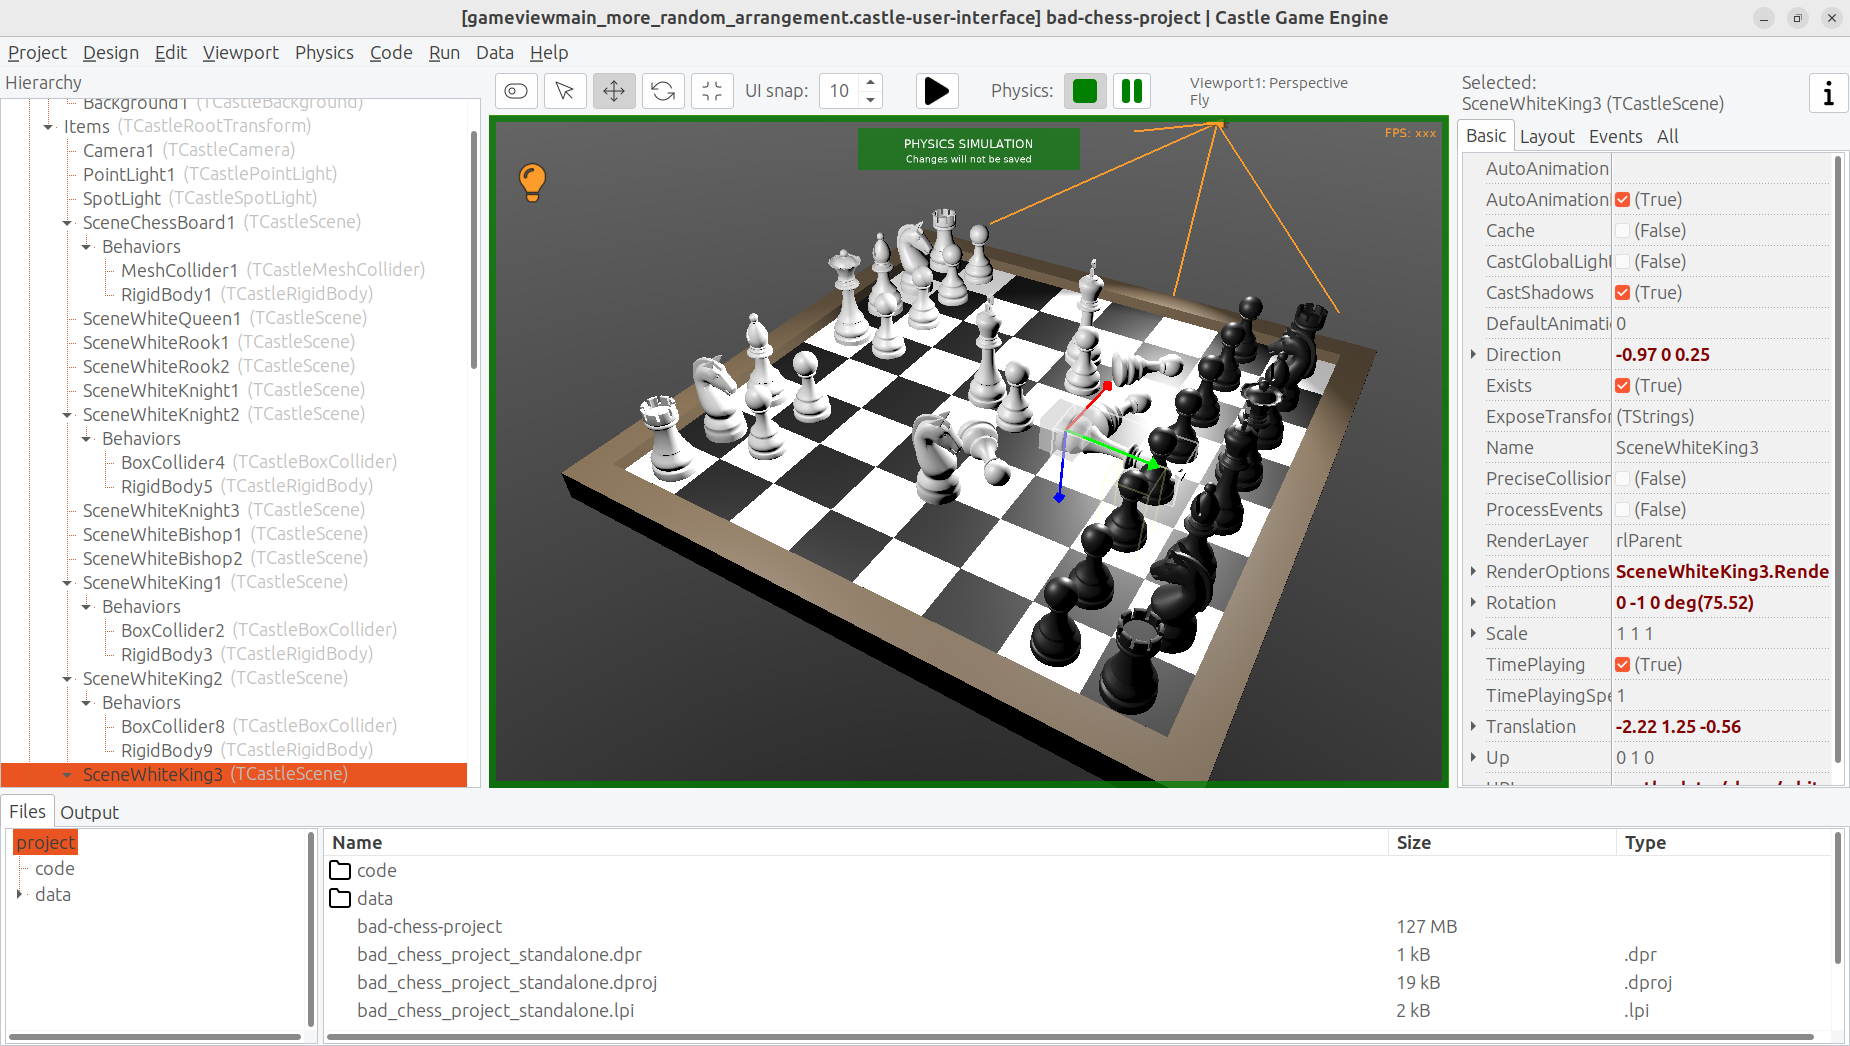Expand the RenderOptions property

(1473, 572)
